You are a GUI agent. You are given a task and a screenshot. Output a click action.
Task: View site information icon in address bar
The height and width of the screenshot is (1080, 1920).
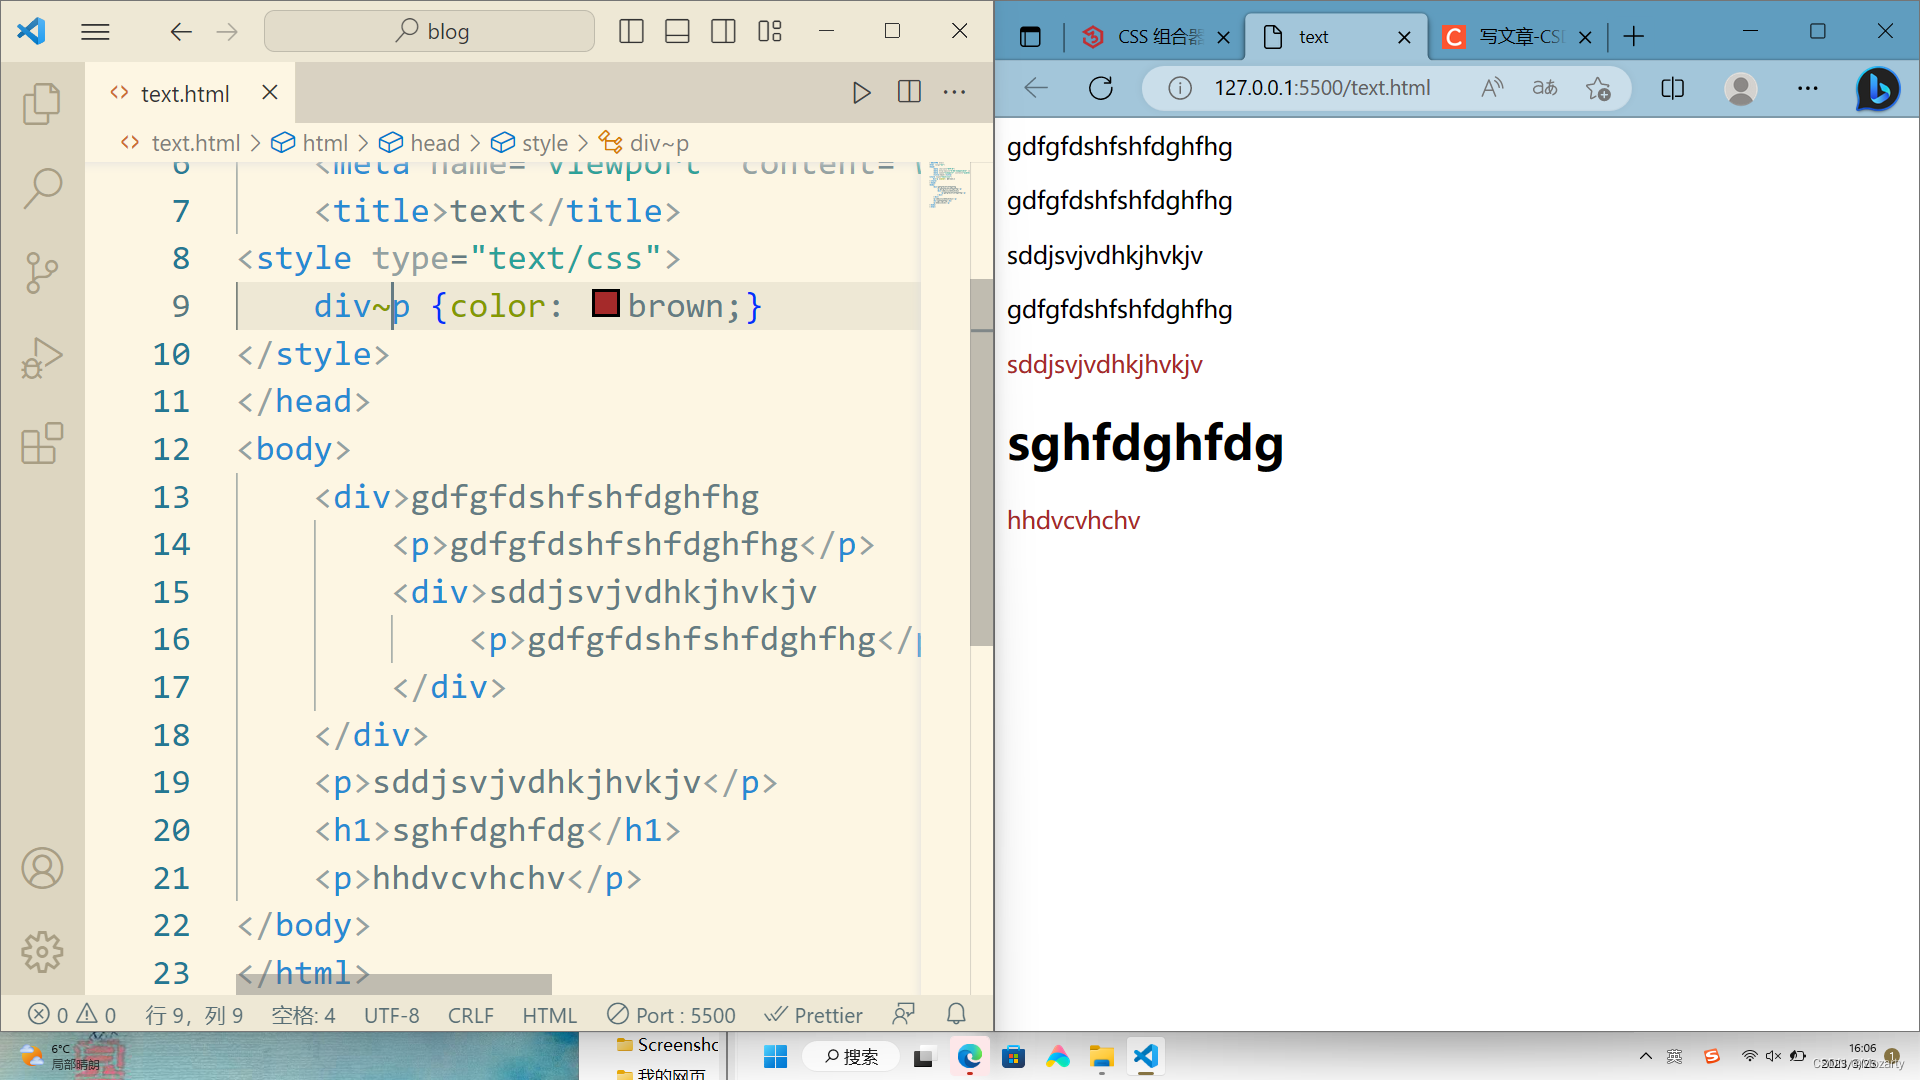tap(1180, 88)
